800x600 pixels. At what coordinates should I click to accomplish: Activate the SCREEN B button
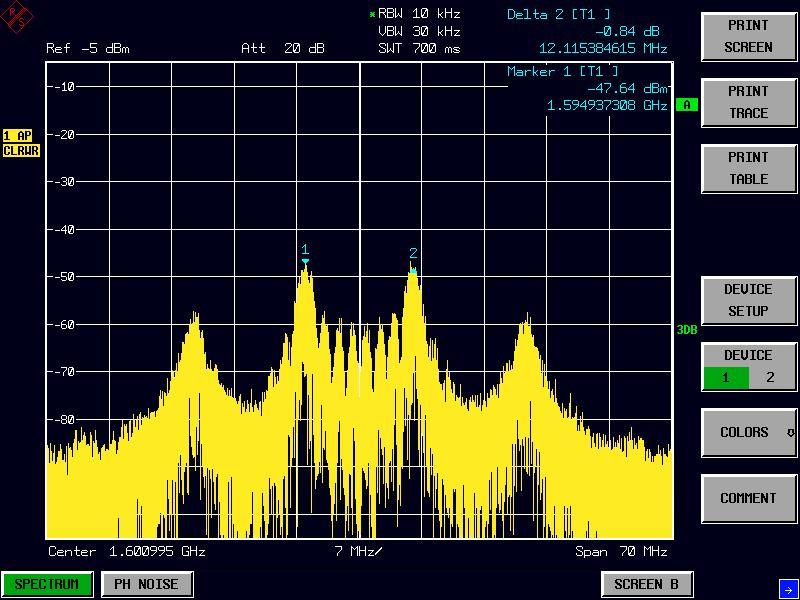click(x=646, y=584)
